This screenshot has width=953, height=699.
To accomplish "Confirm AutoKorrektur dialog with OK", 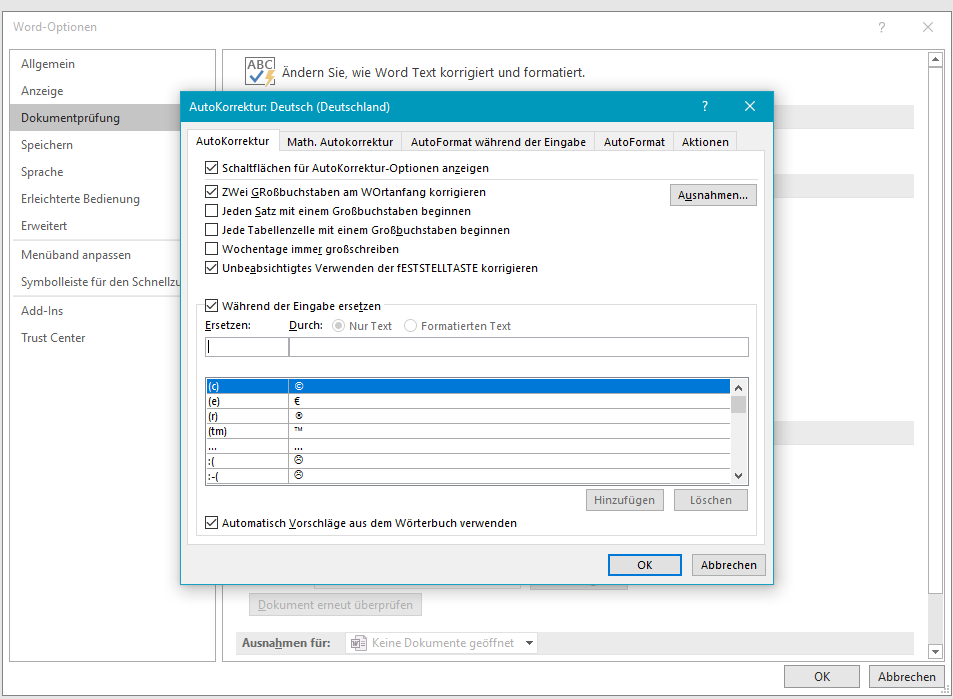I will click(645, 565).
